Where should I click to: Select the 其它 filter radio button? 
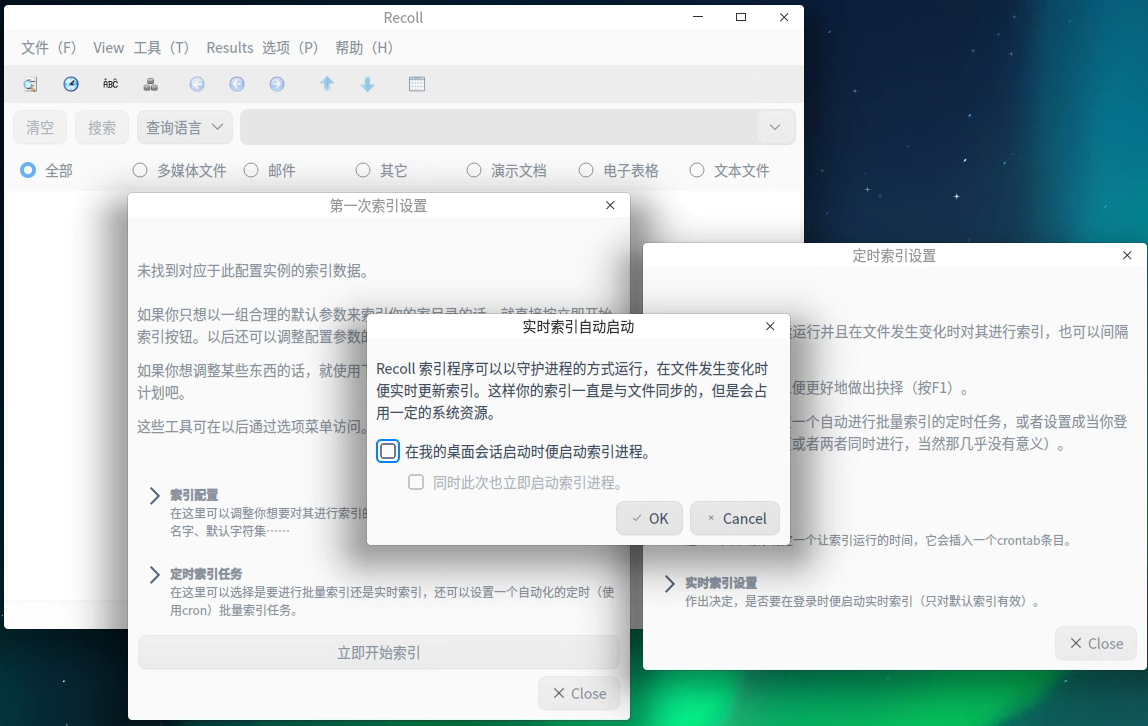[x=363, y=171]
